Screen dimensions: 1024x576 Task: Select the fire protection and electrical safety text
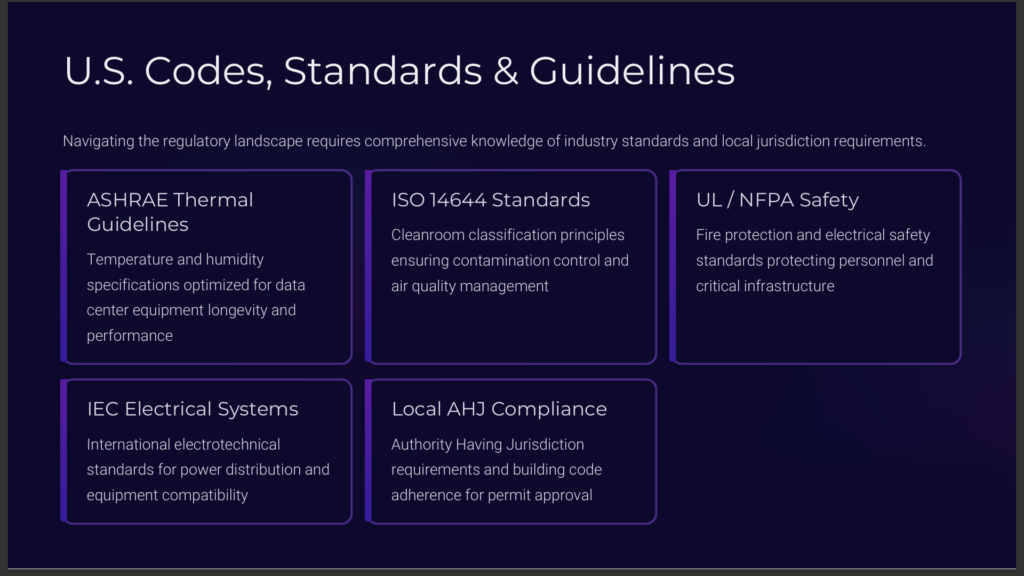coord(814,260)
